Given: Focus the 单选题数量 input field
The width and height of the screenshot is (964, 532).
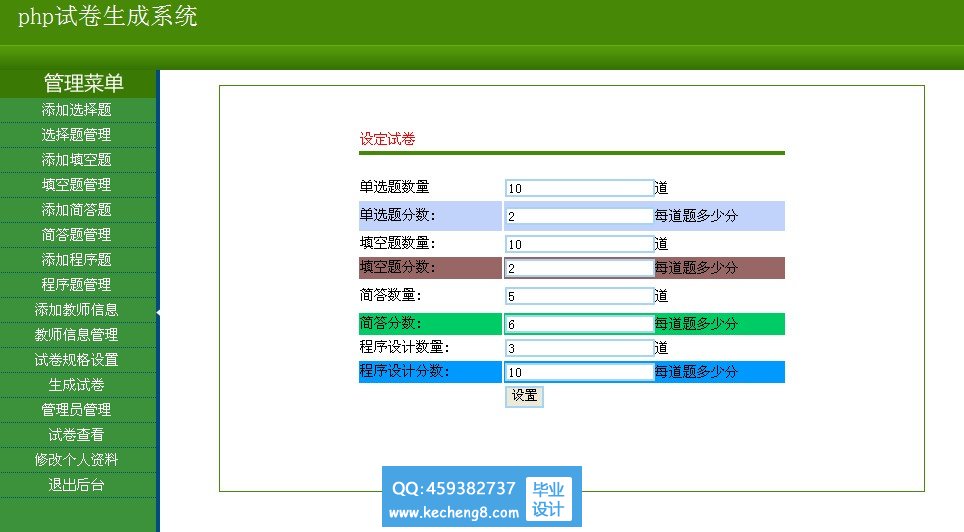Looking at the screenshot, I should click(x=579, y=188).
